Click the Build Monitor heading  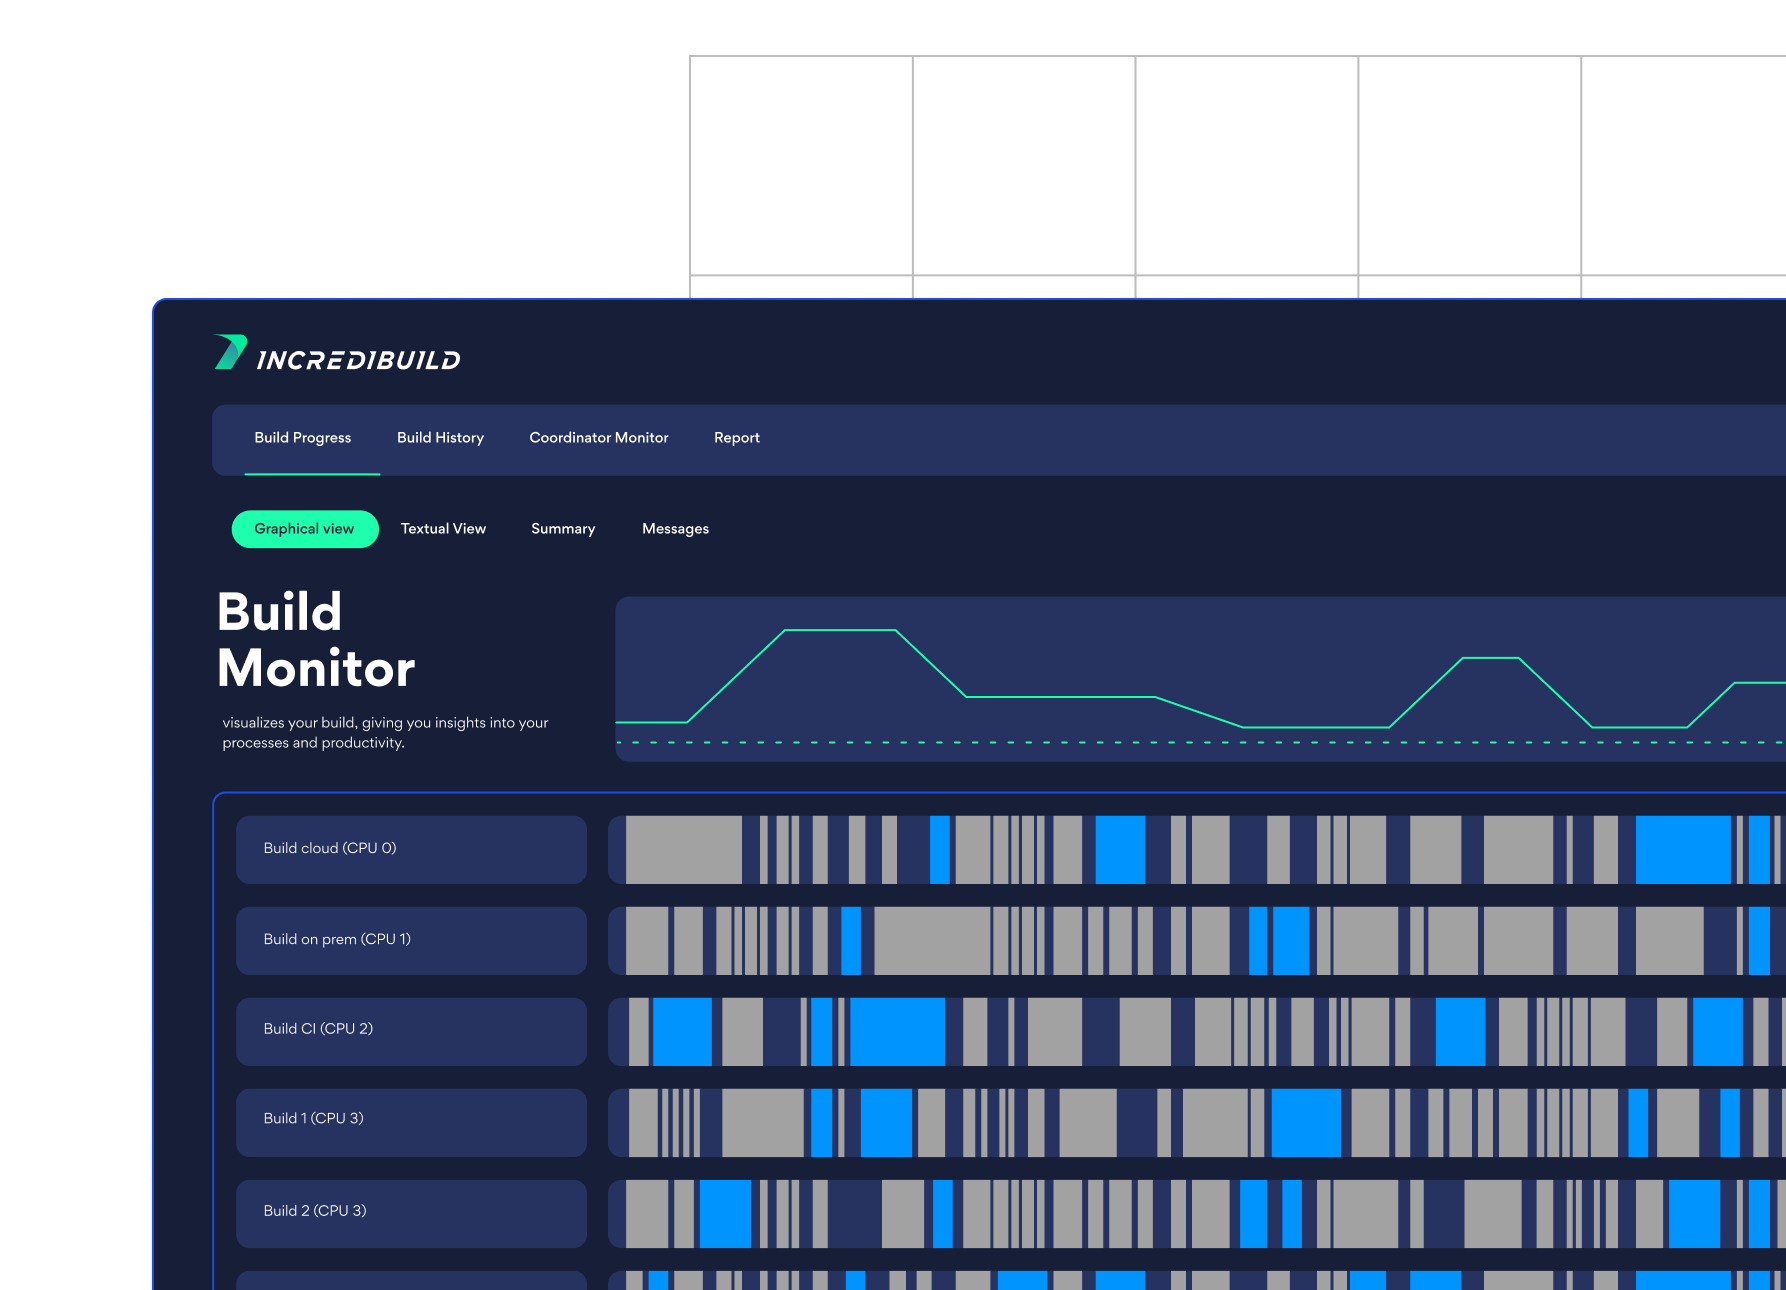[x=316, y=640]
